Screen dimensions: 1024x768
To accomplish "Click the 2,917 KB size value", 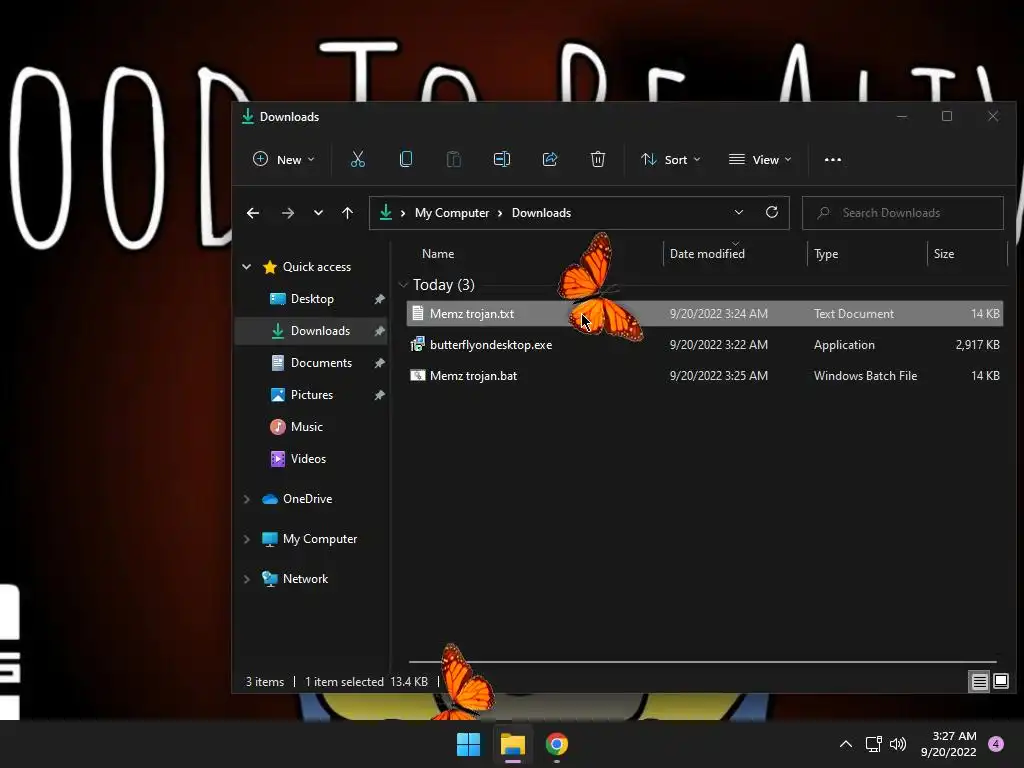I will point(977,345).
